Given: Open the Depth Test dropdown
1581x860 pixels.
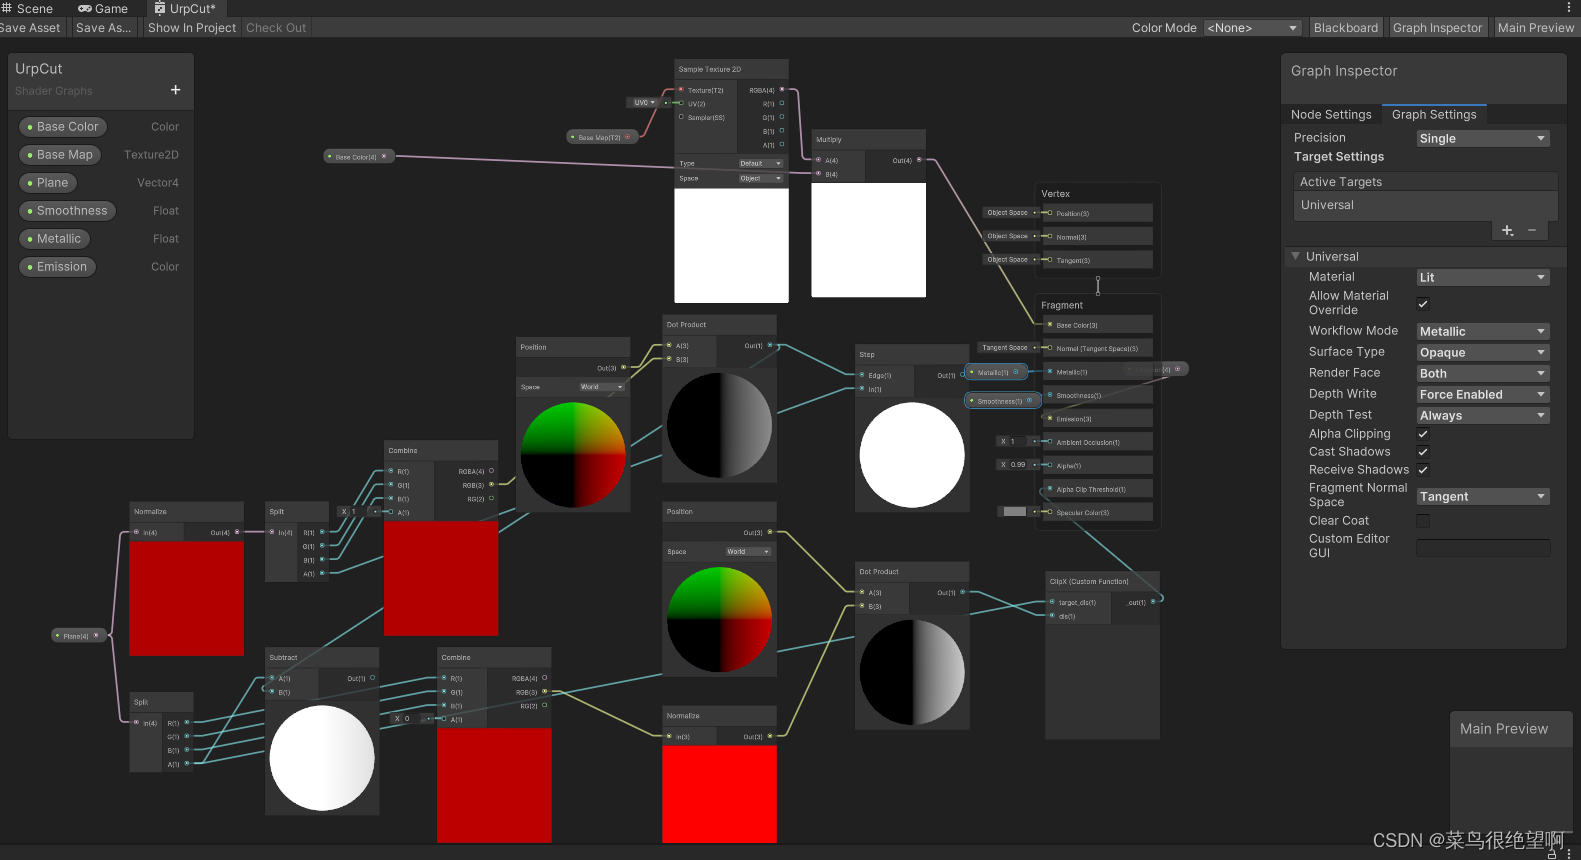Looking at the screenshot, I should point(1483,415).
